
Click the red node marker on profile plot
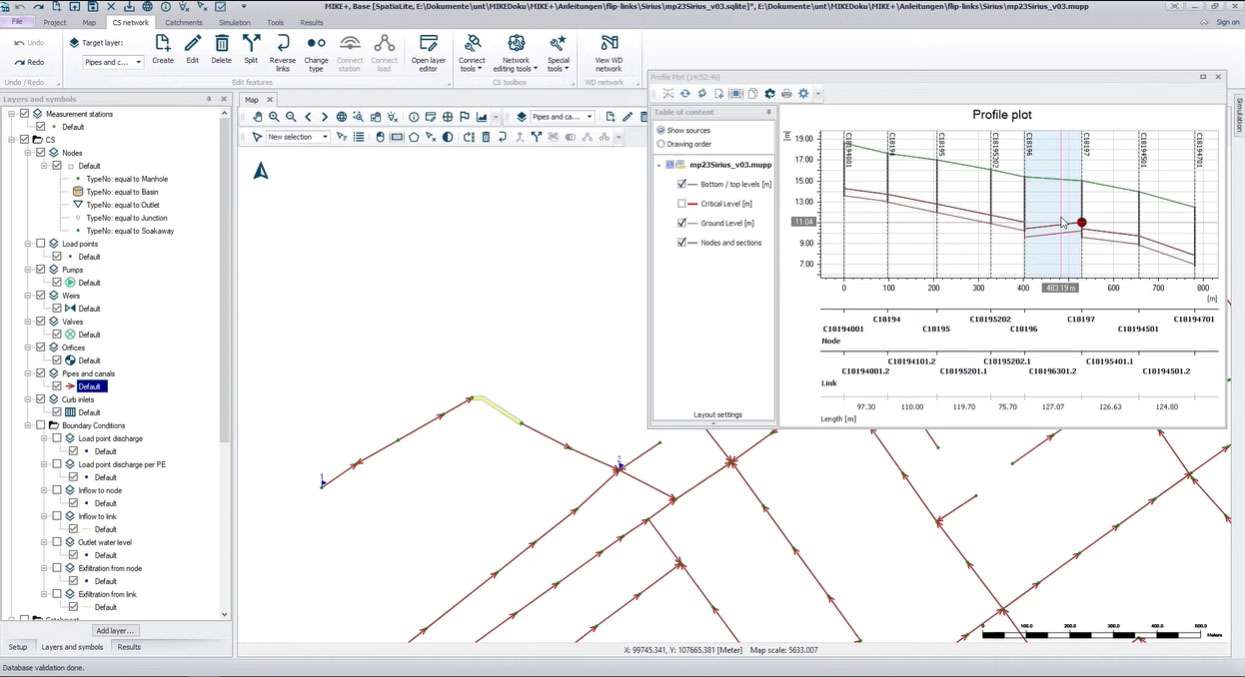1081,223
